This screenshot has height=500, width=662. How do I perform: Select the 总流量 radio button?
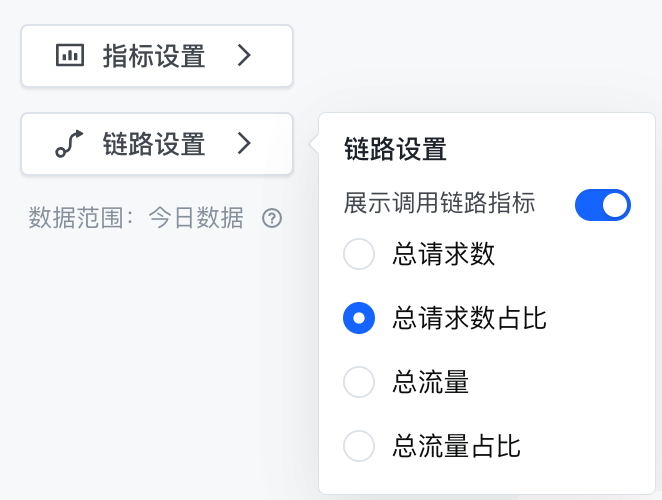(x=359, y=382)
